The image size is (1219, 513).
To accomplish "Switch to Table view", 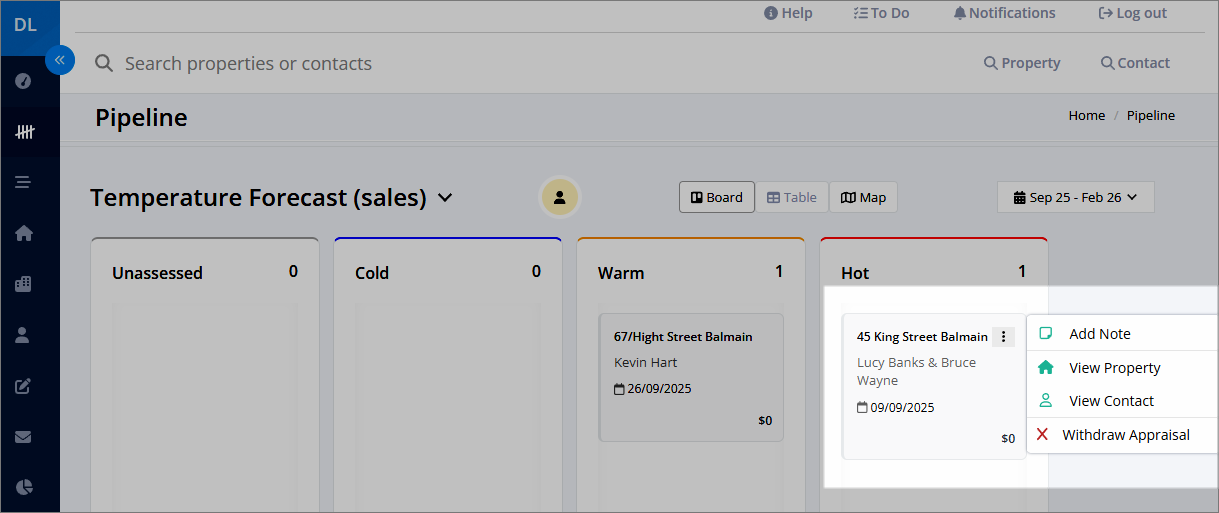I will [791, 197].
